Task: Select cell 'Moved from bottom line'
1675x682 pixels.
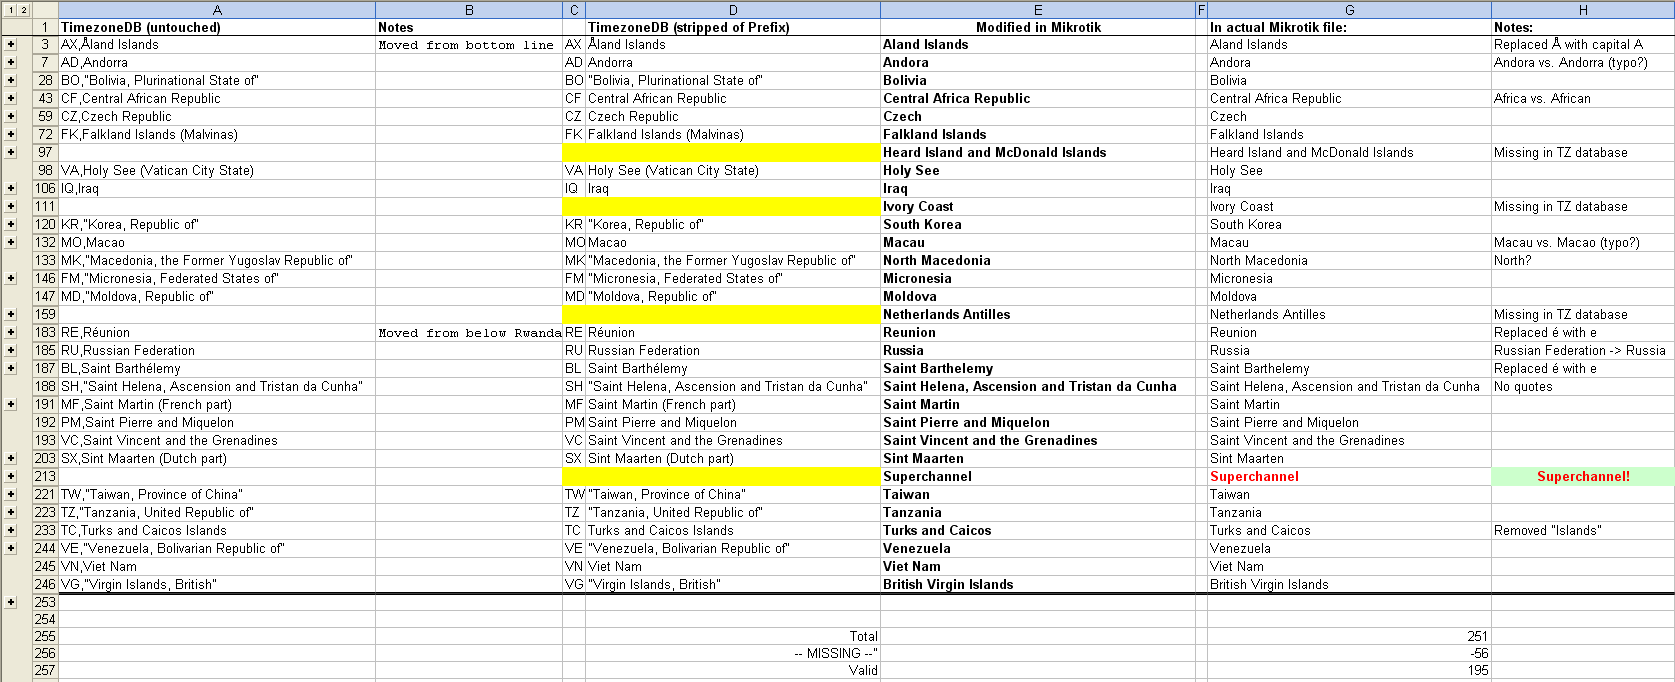Action: tap(469, 44)
